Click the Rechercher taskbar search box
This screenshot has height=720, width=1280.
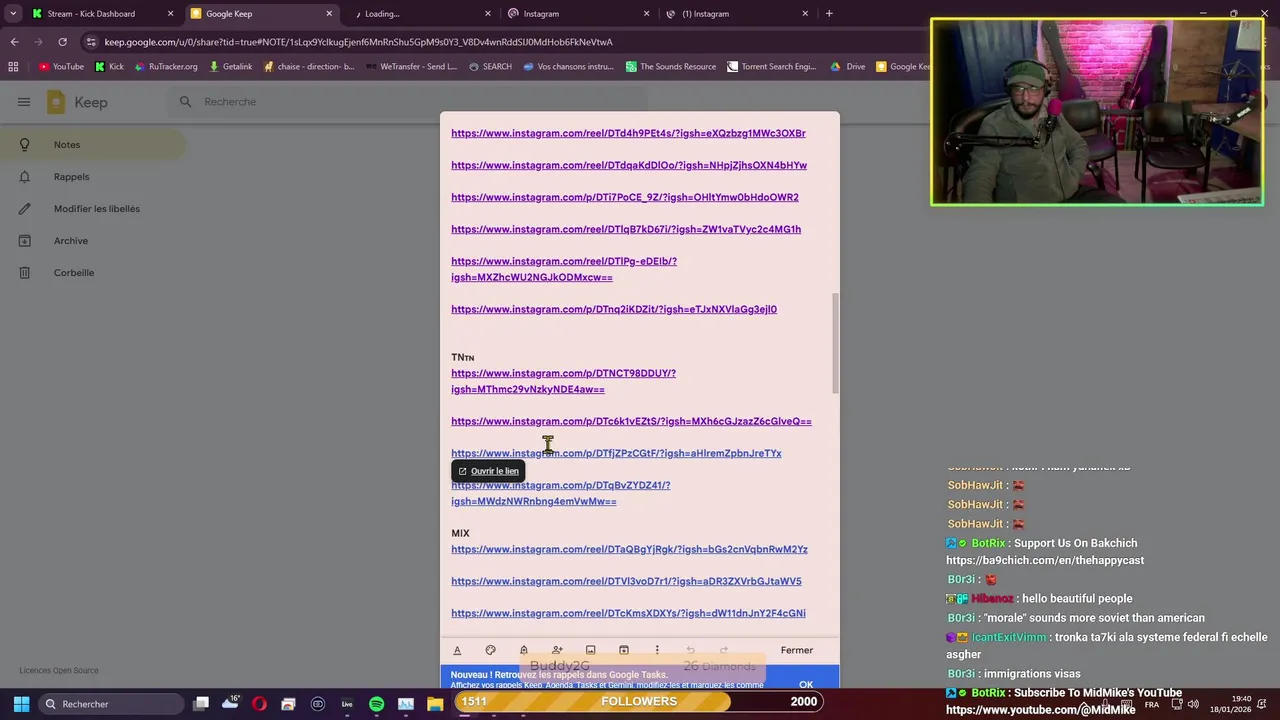[110, 704]
